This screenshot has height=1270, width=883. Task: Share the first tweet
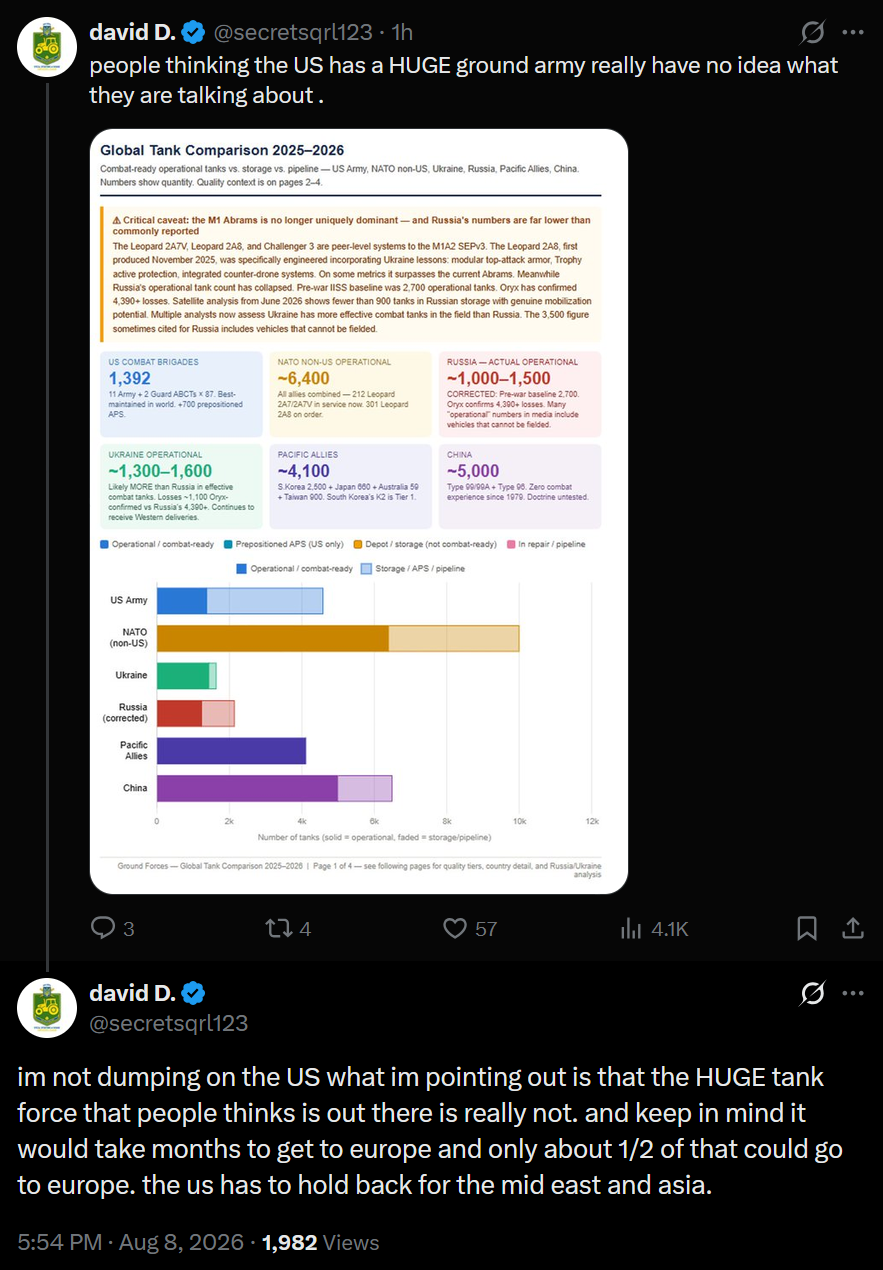click(x=853, y=929)
